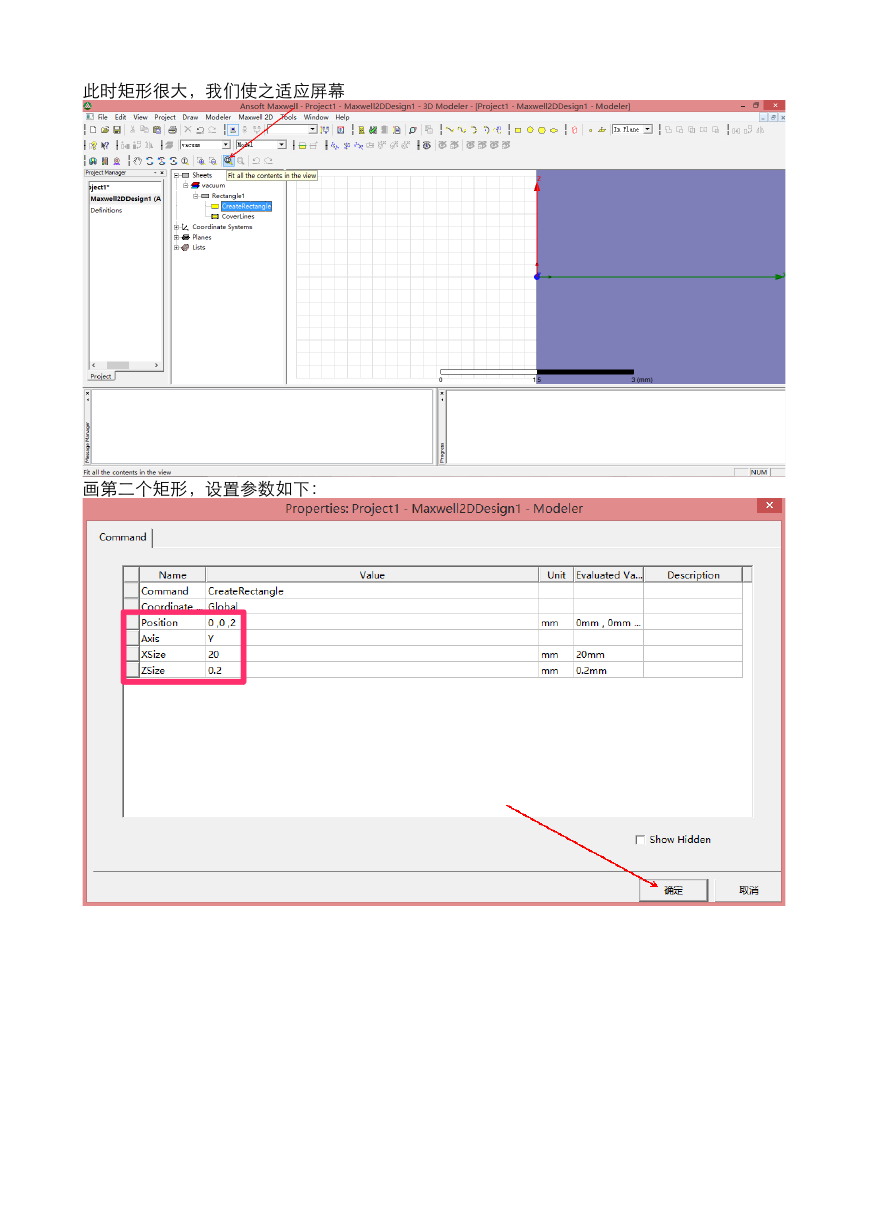
Task: Expand the Lists tree node
Action: coord(176,247)
